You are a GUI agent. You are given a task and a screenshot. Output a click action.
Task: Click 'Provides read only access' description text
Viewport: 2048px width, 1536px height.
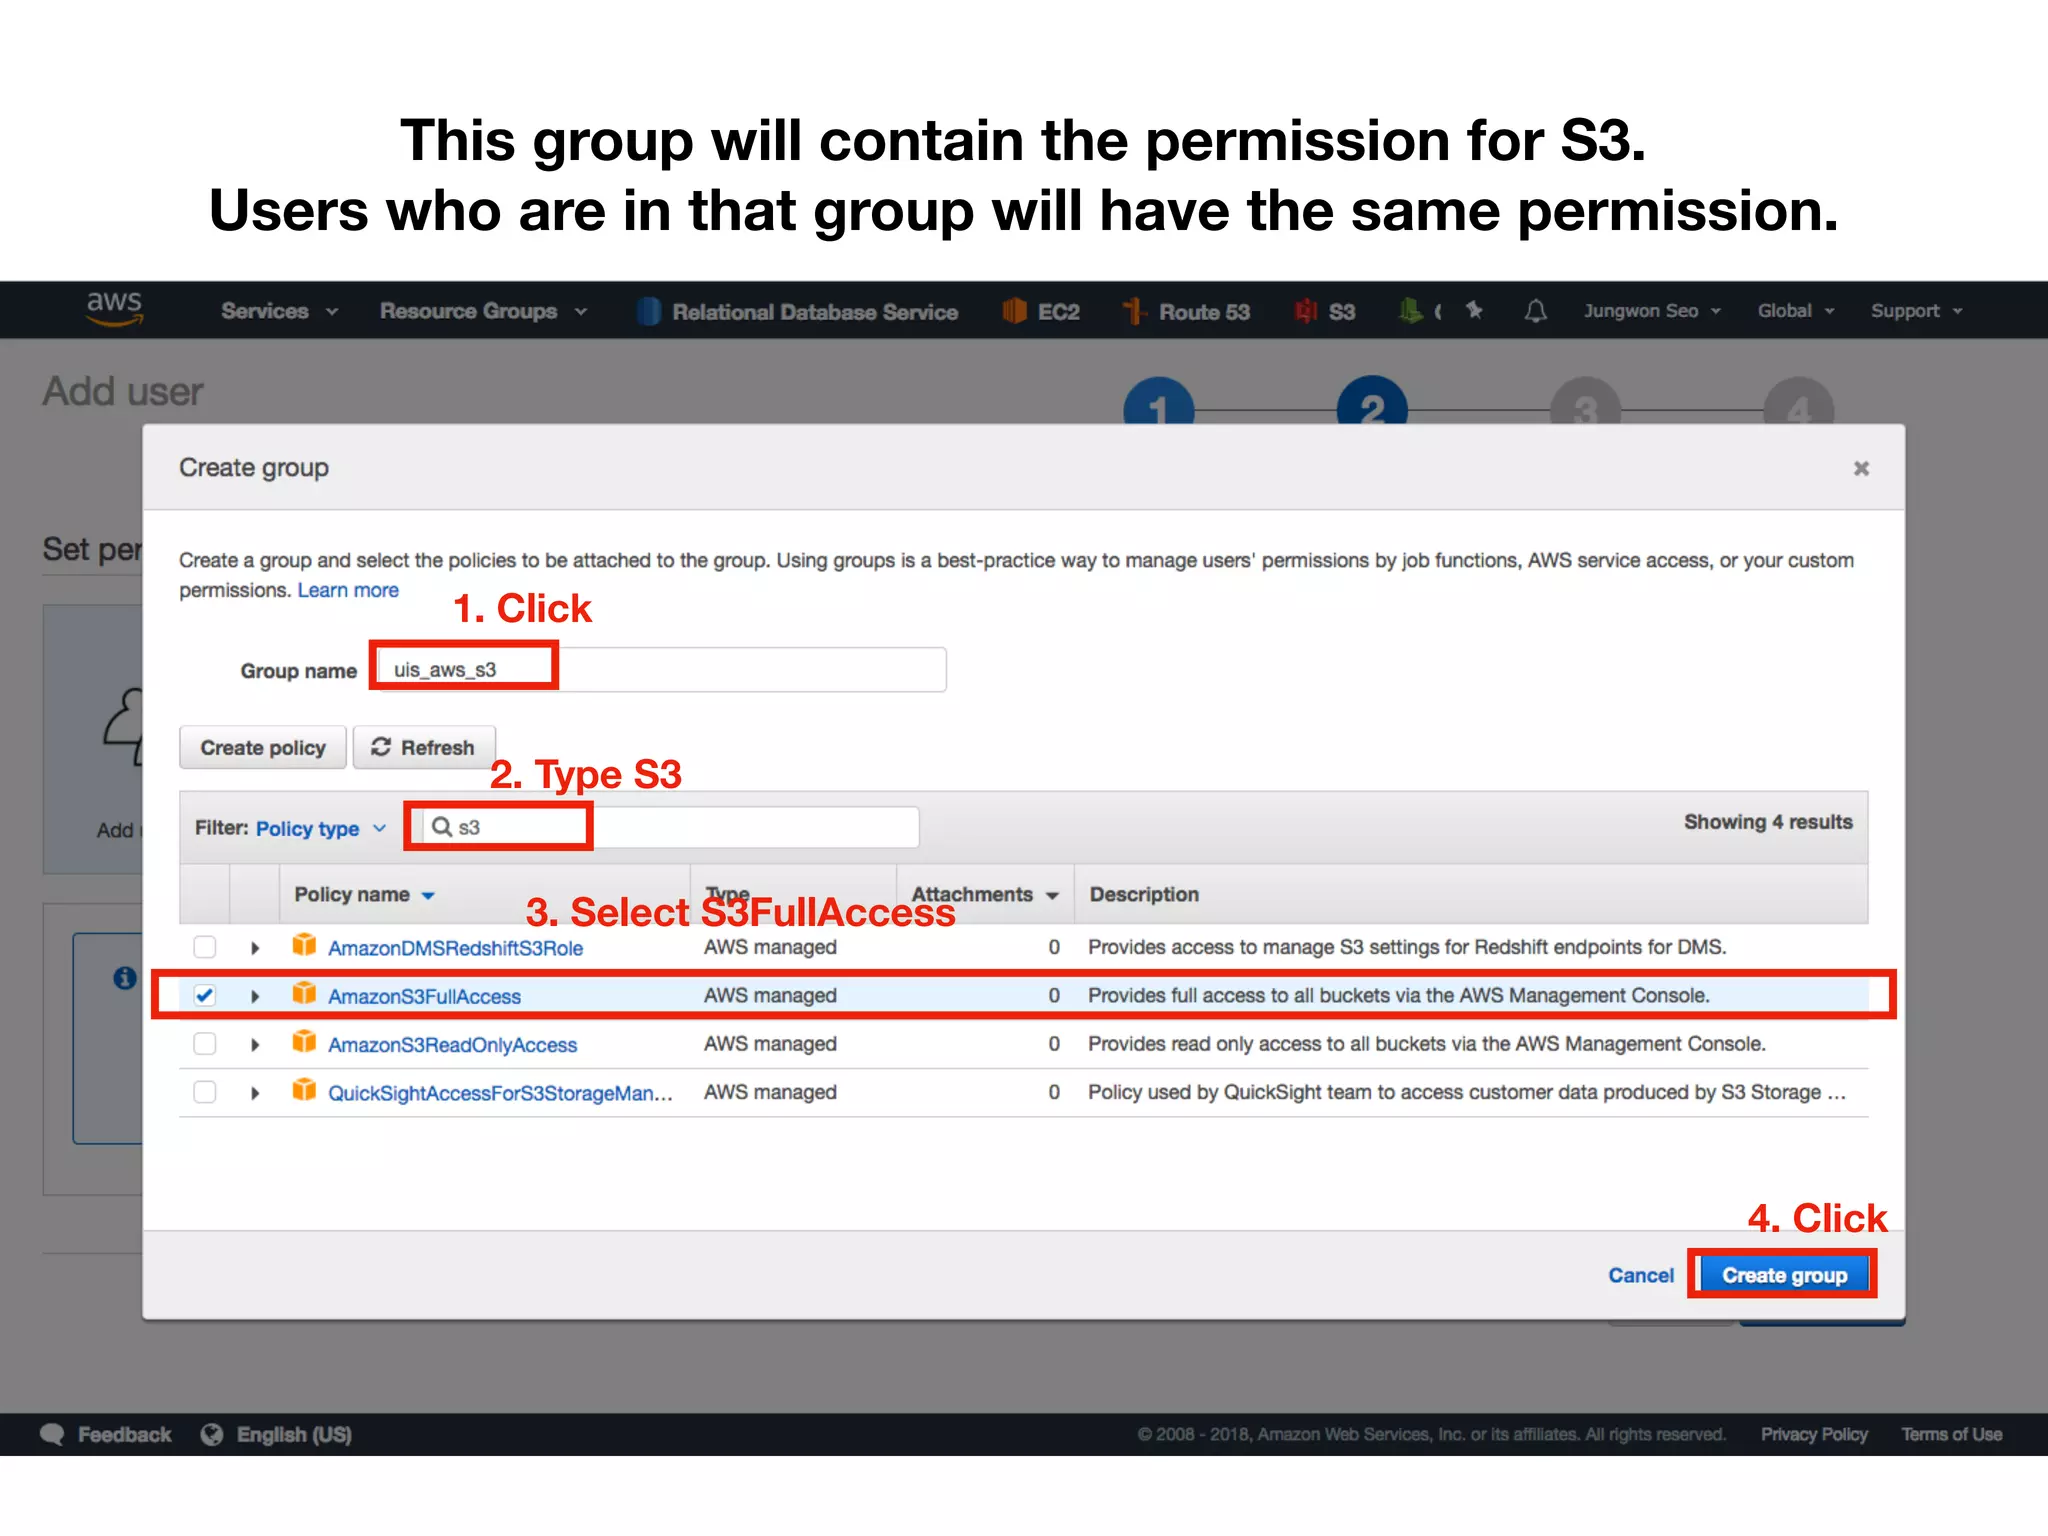[x=1426, y=1043]
